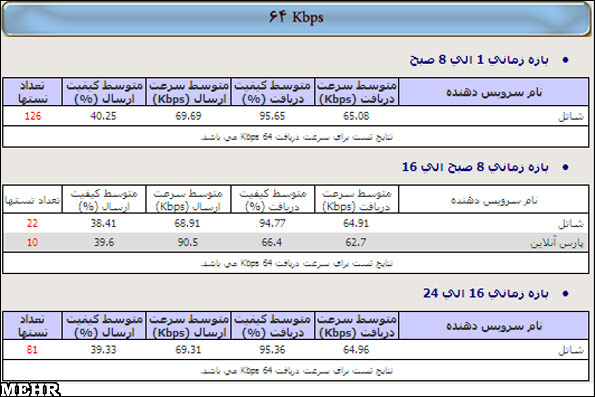Click the MEHR watermark logo
This screenshot has height=397, width=595.
point(30,390)
